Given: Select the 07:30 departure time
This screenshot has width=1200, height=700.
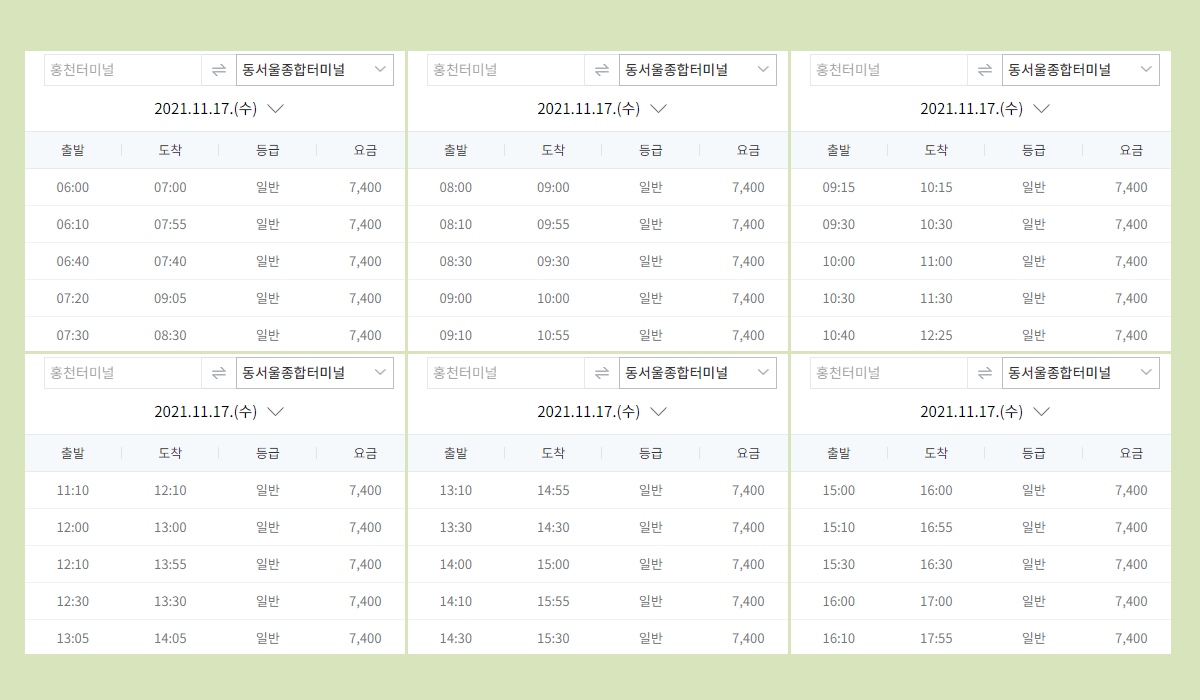Looking at the screenshot, I should (73, 336).
